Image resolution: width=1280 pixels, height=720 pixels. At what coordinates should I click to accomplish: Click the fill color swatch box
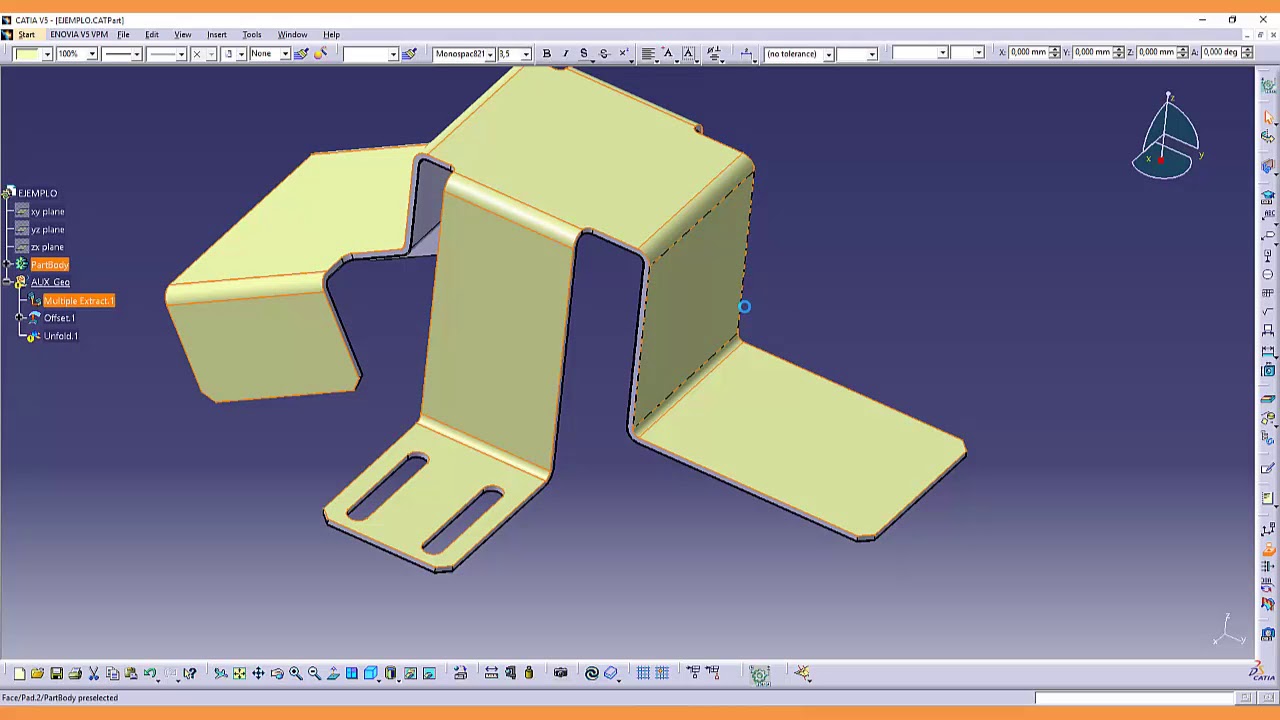[26, 53]
